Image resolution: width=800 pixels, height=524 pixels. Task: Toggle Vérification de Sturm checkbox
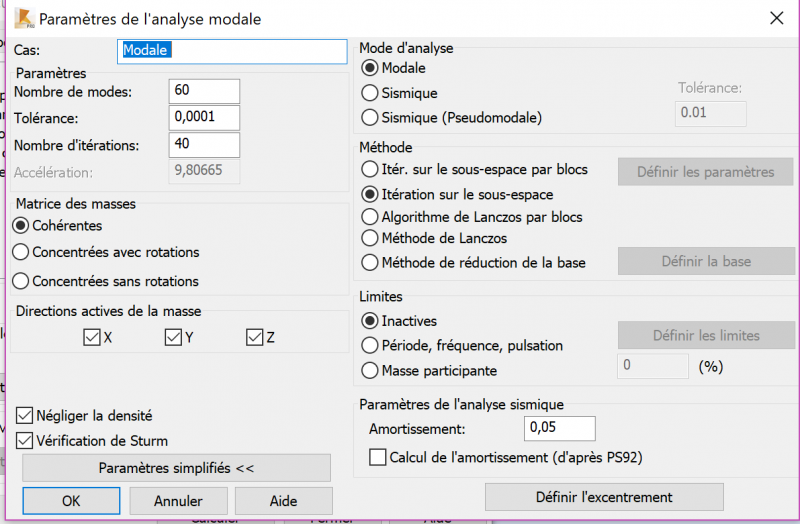tap(24, 441)
